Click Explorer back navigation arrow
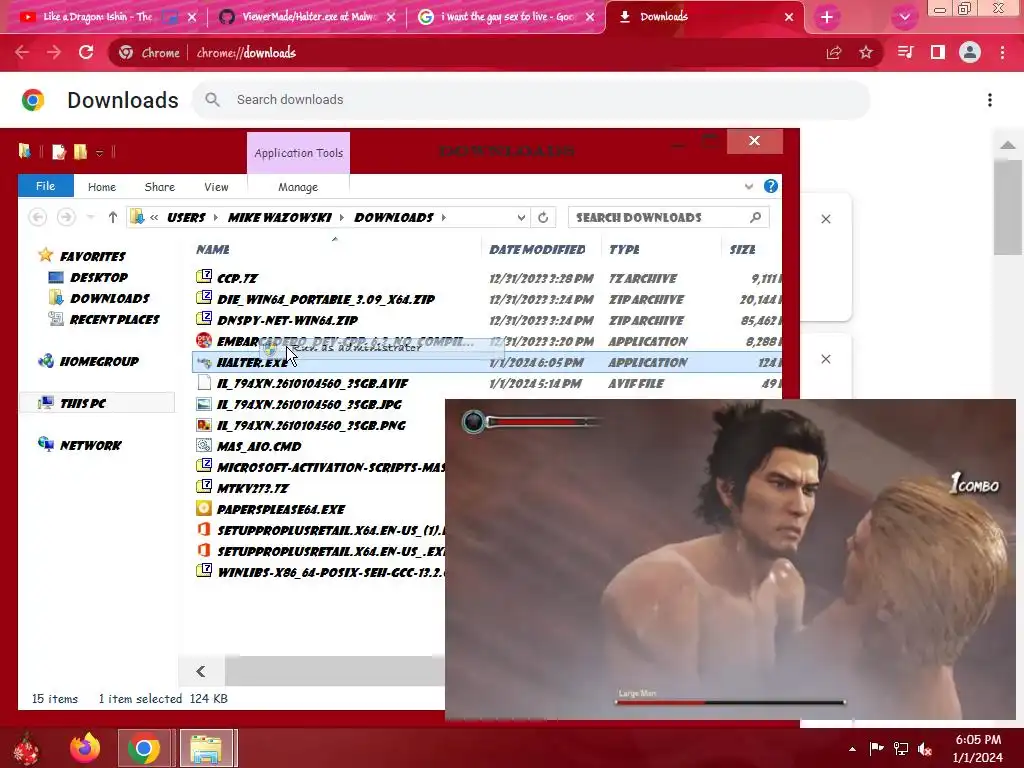 click(38, 217)
